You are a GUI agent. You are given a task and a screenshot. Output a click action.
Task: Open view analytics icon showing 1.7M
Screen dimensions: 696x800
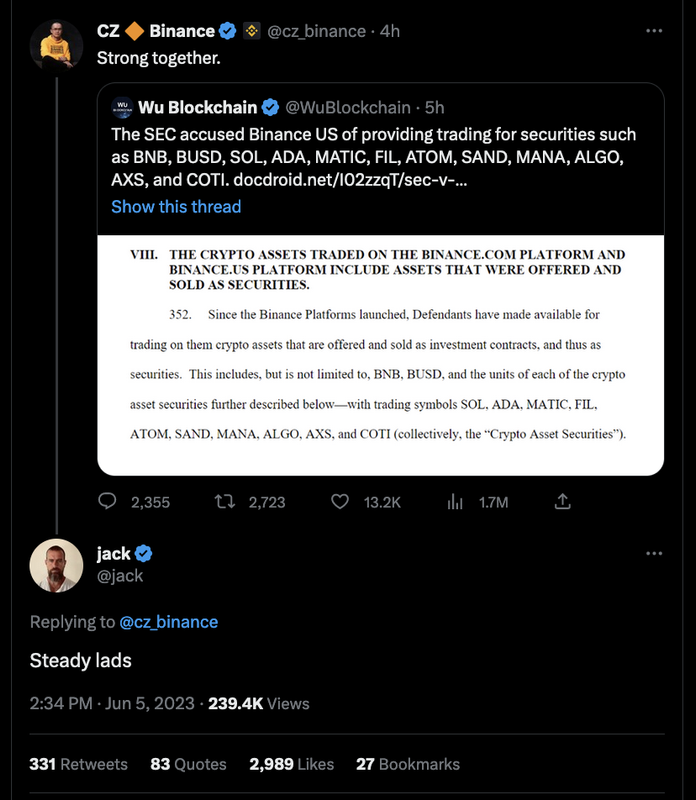click(452, 502)
